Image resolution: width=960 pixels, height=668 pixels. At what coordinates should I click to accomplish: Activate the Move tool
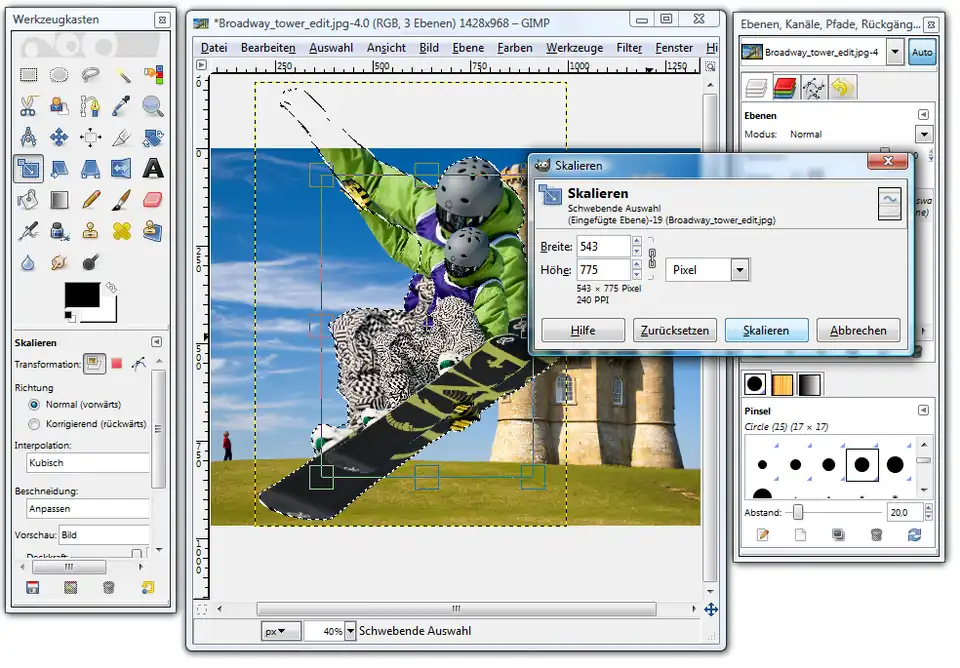(x=59, y=137)
